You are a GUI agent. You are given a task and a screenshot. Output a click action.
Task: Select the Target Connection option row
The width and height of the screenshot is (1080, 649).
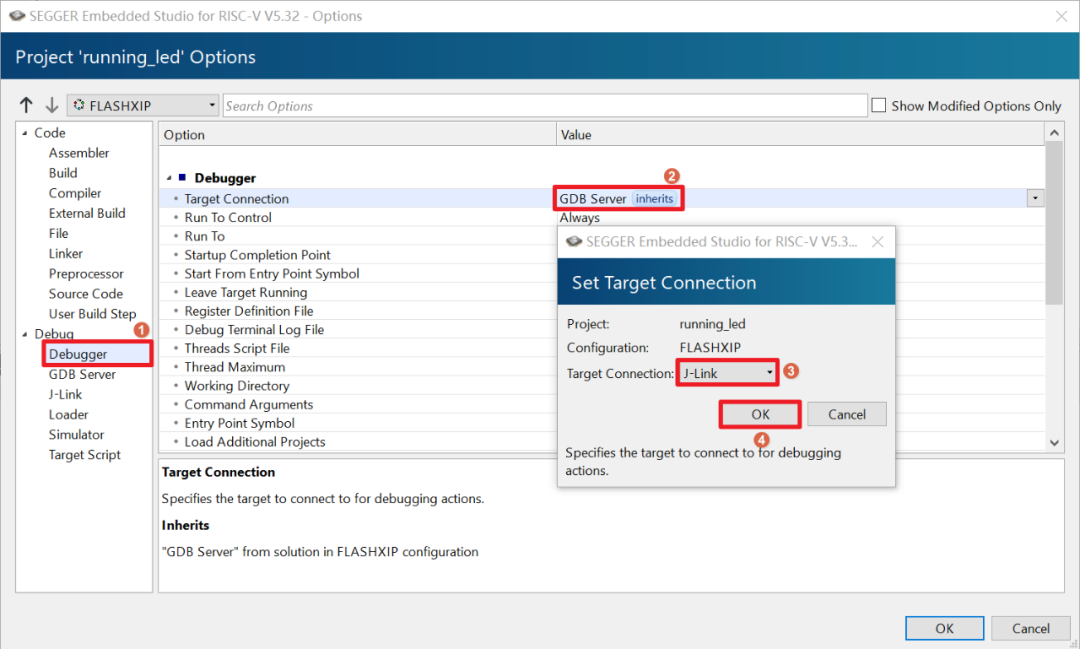point(601,198)
